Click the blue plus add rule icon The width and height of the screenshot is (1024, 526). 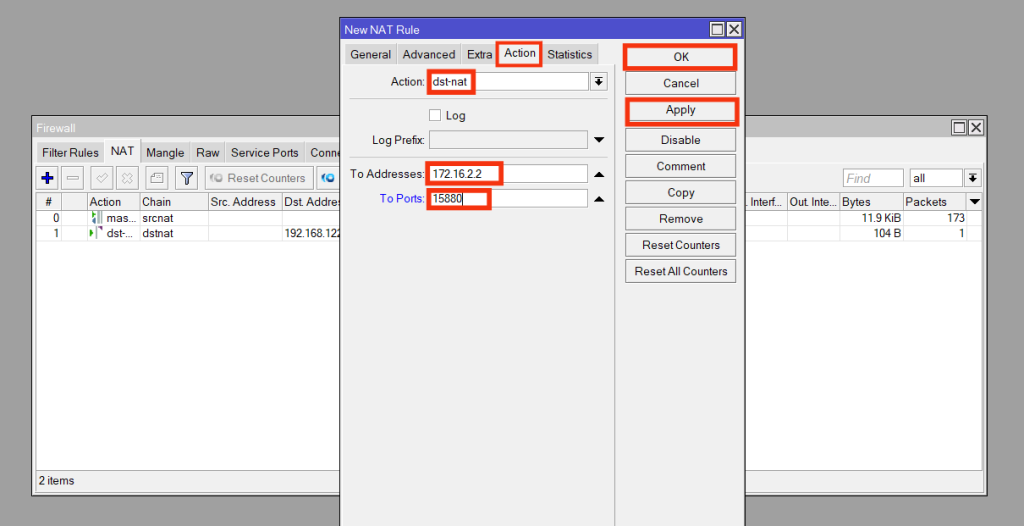(x=47, y=178)
